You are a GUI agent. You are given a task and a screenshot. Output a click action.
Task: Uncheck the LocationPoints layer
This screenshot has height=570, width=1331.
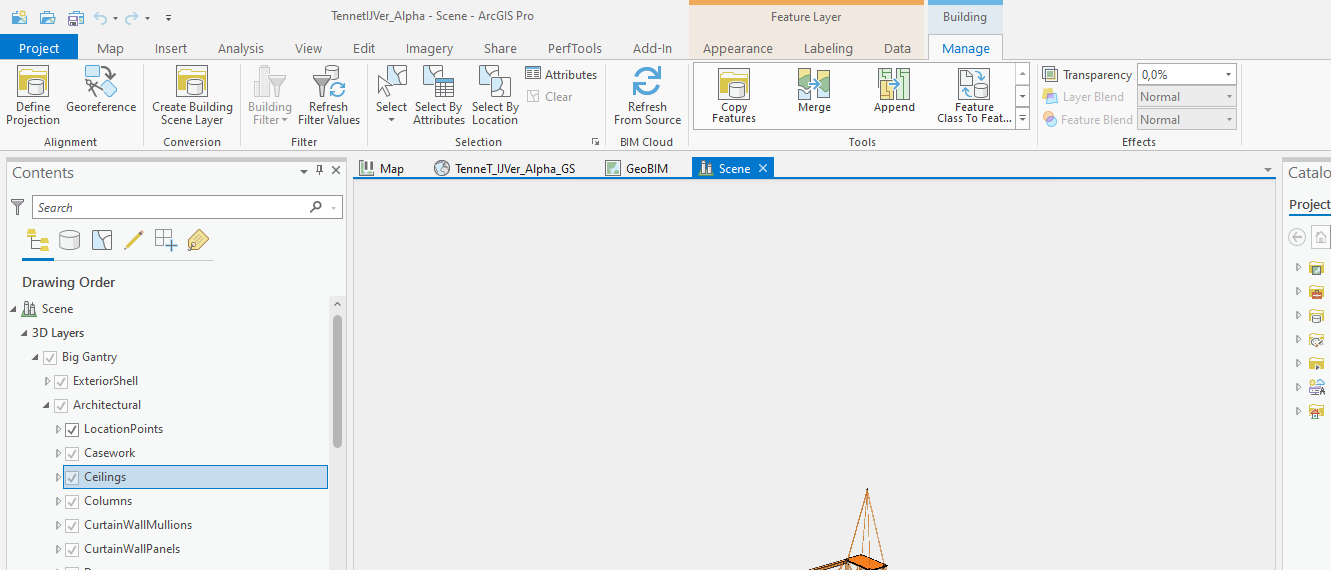[72, 429]
